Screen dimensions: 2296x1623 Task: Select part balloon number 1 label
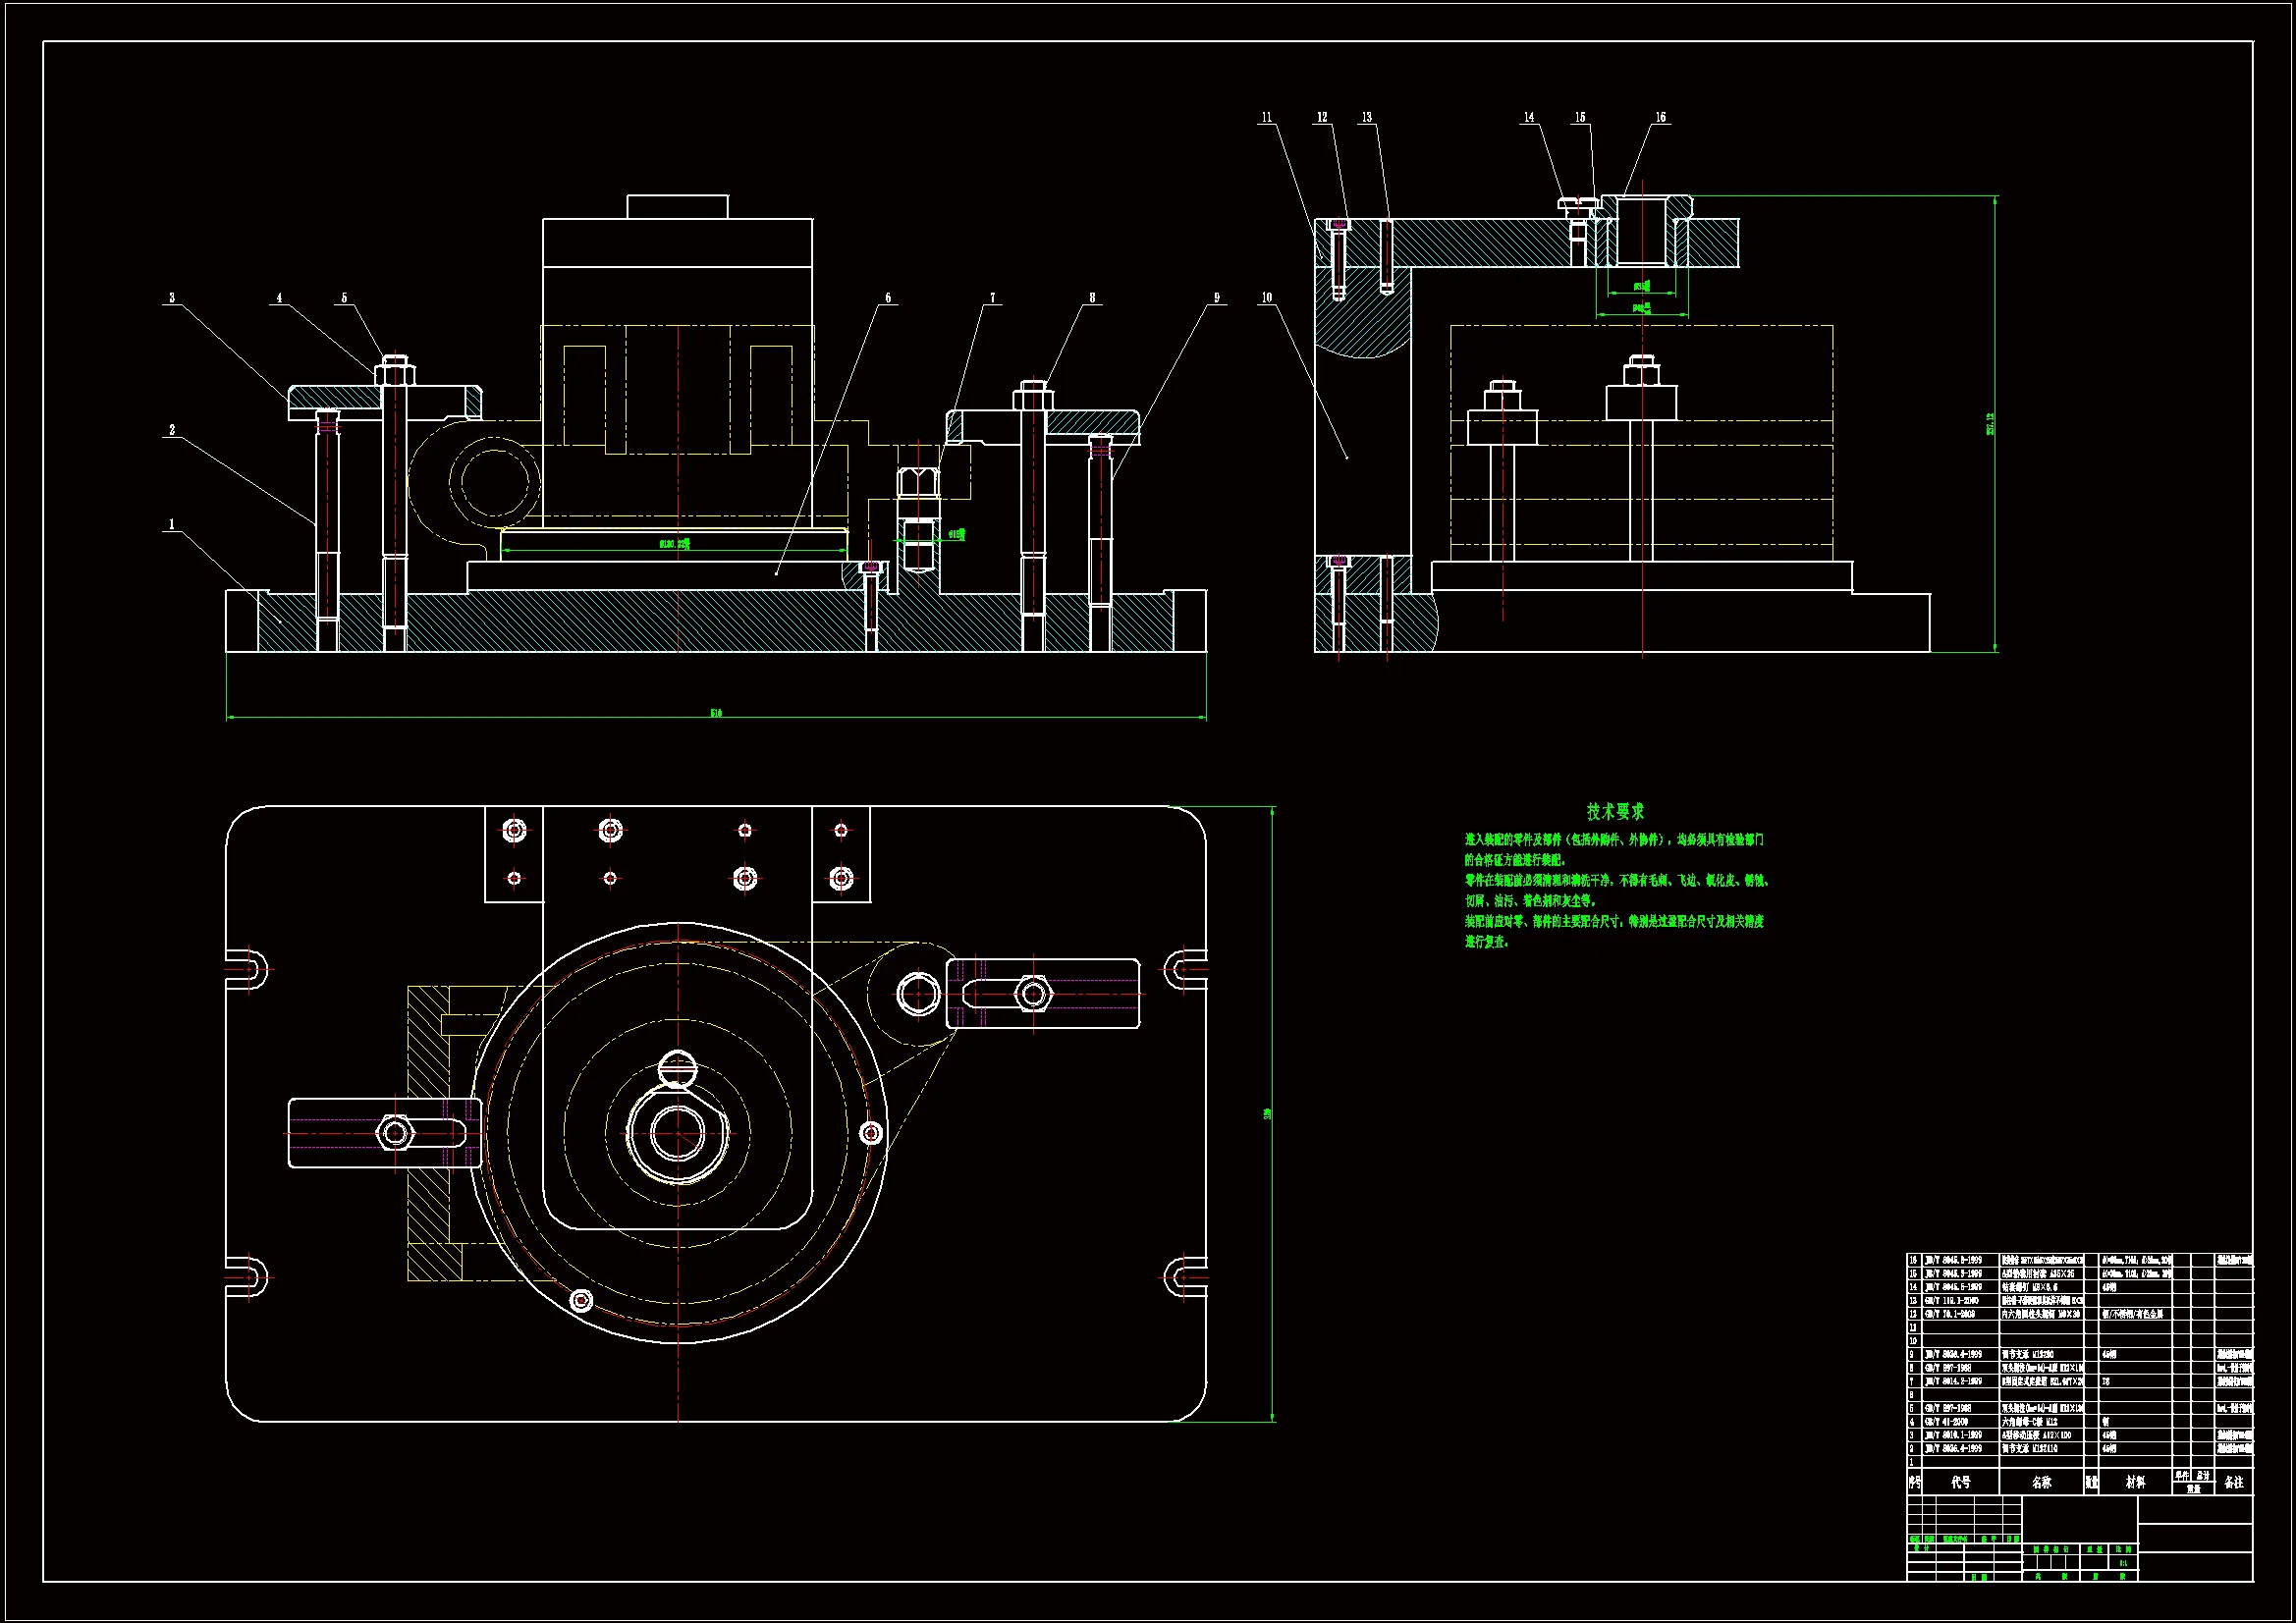click(x=172, y=524)
